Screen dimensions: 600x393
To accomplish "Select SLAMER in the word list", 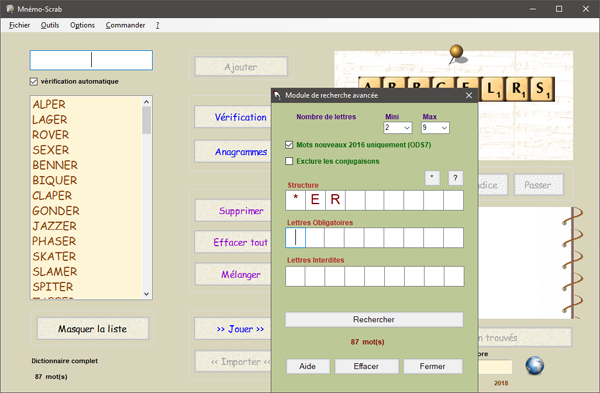I will (55, 272).
